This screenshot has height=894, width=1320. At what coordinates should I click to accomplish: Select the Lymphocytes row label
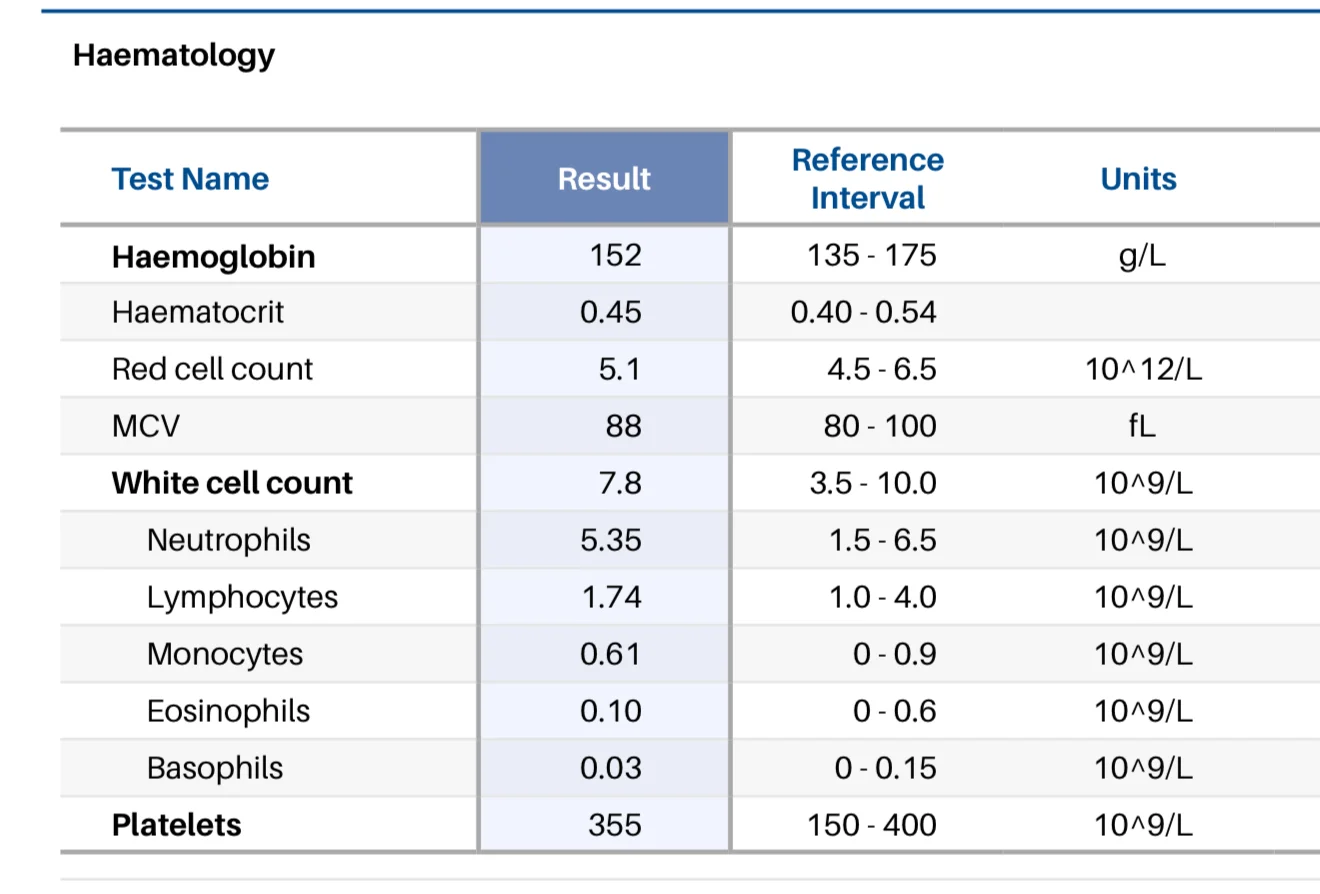[242, 597]
